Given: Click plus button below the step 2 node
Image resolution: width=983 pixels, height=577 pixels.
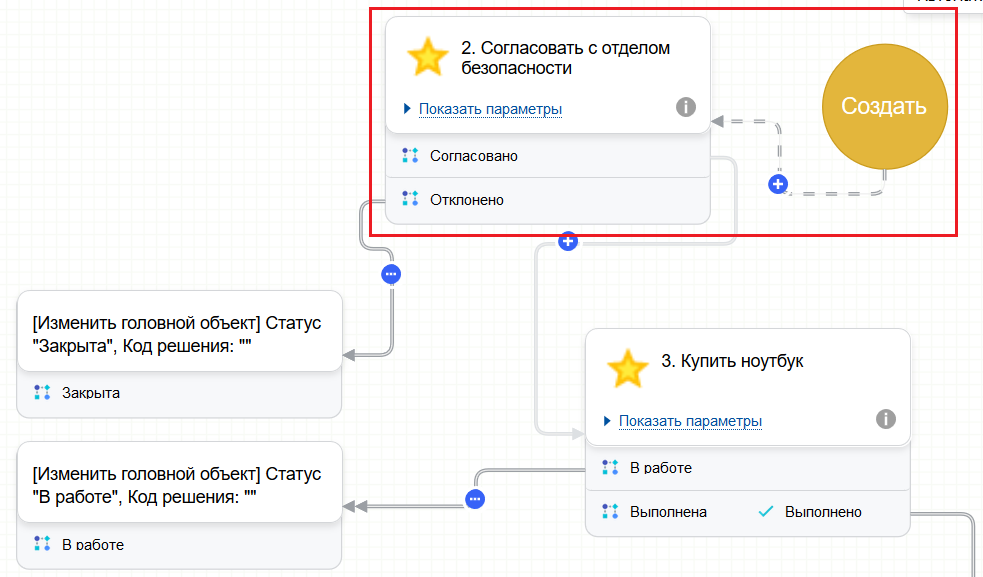Looking at the screenshot, I should tap(568, 241).
